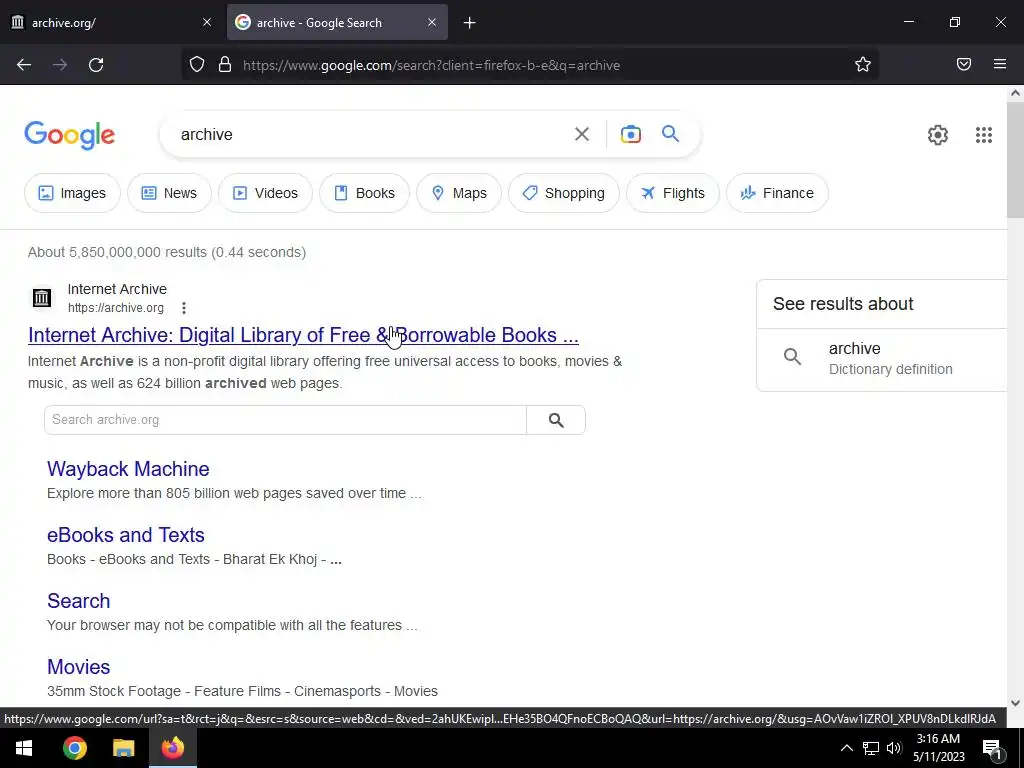Clear the Google search box with X

(x=581, y=135)
